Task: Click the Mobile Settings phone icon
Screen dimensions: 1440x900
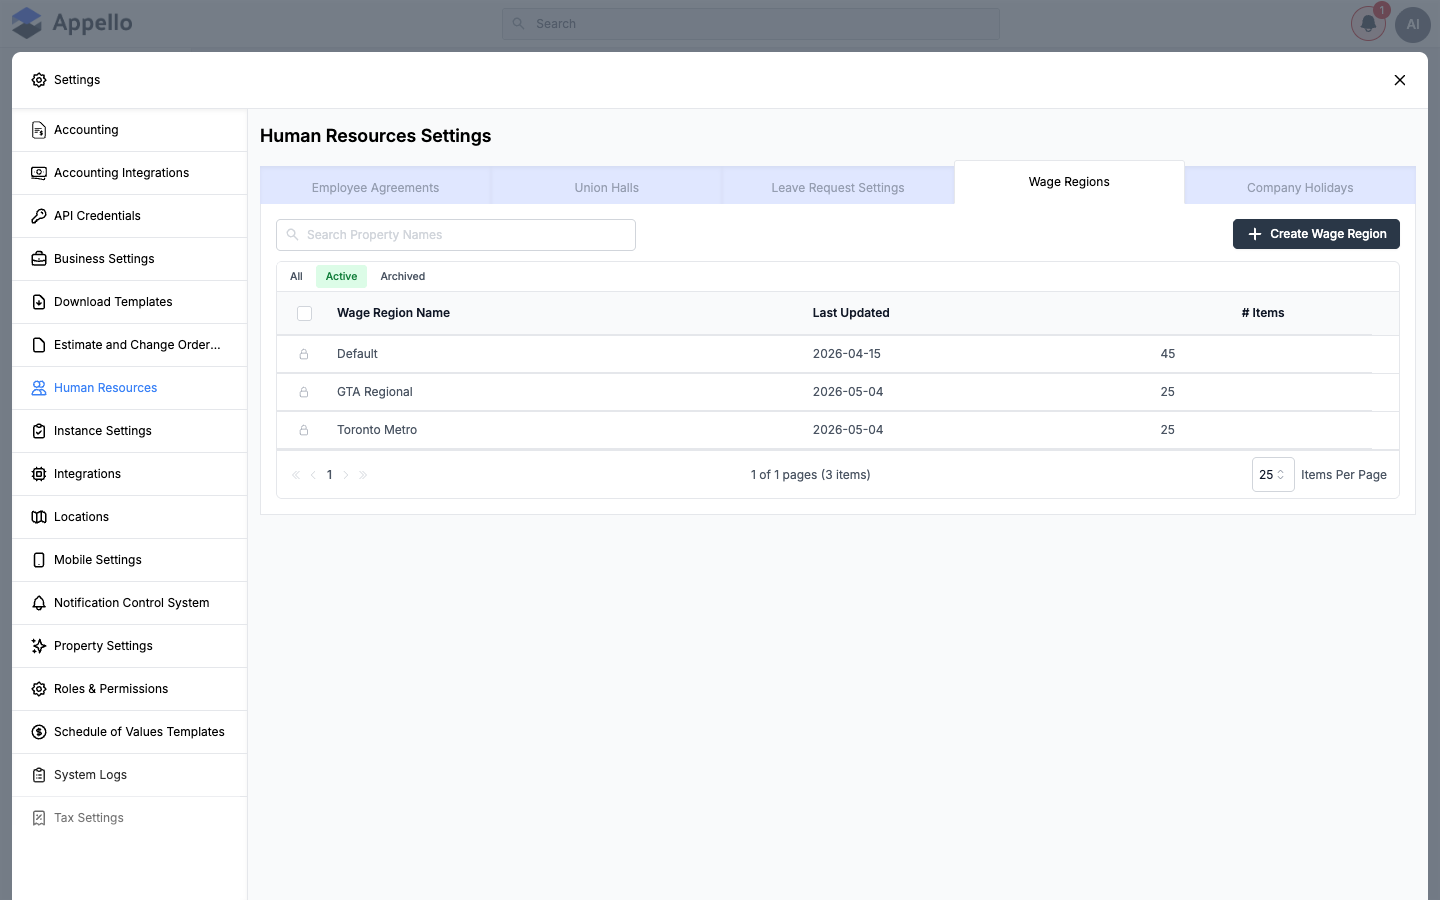Action: [39, 560]
